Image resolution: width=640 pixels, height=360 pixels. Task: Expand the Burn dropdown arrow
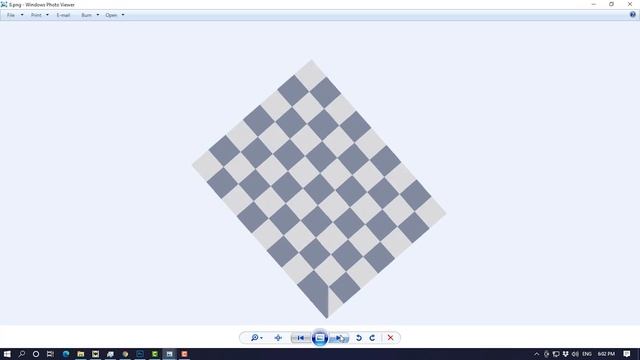98,15
